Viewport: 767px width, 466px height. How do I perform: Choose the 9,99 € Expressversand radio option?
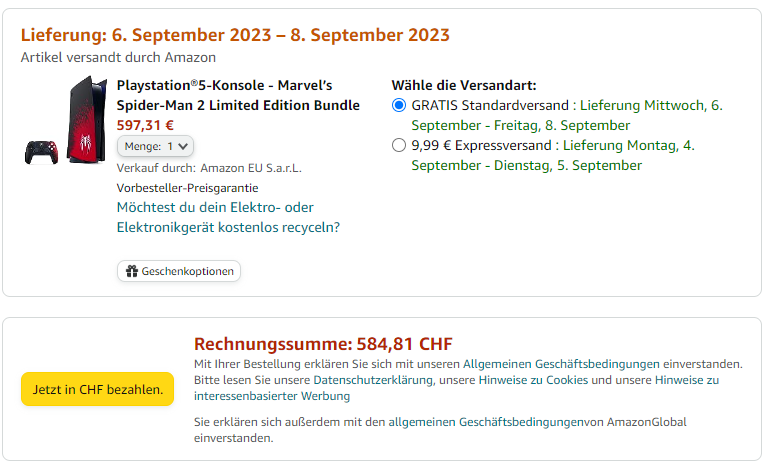coord(399,145)
